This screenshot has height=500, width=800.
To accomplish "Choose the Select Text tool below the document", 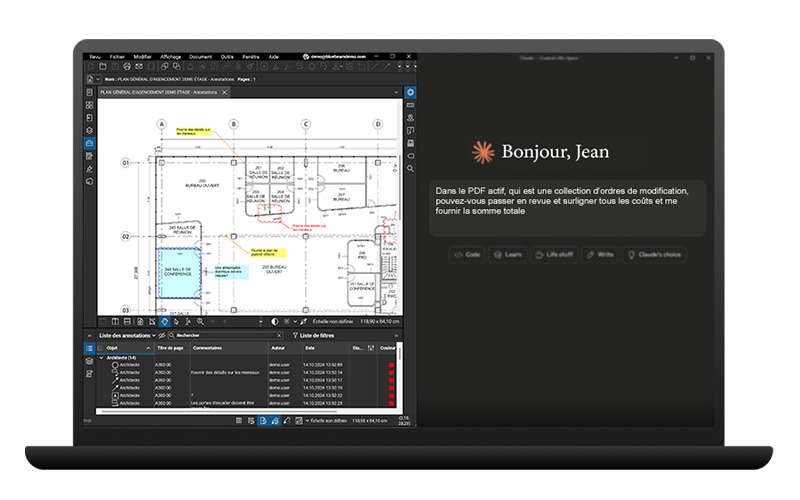I will [x=188, y=321].
